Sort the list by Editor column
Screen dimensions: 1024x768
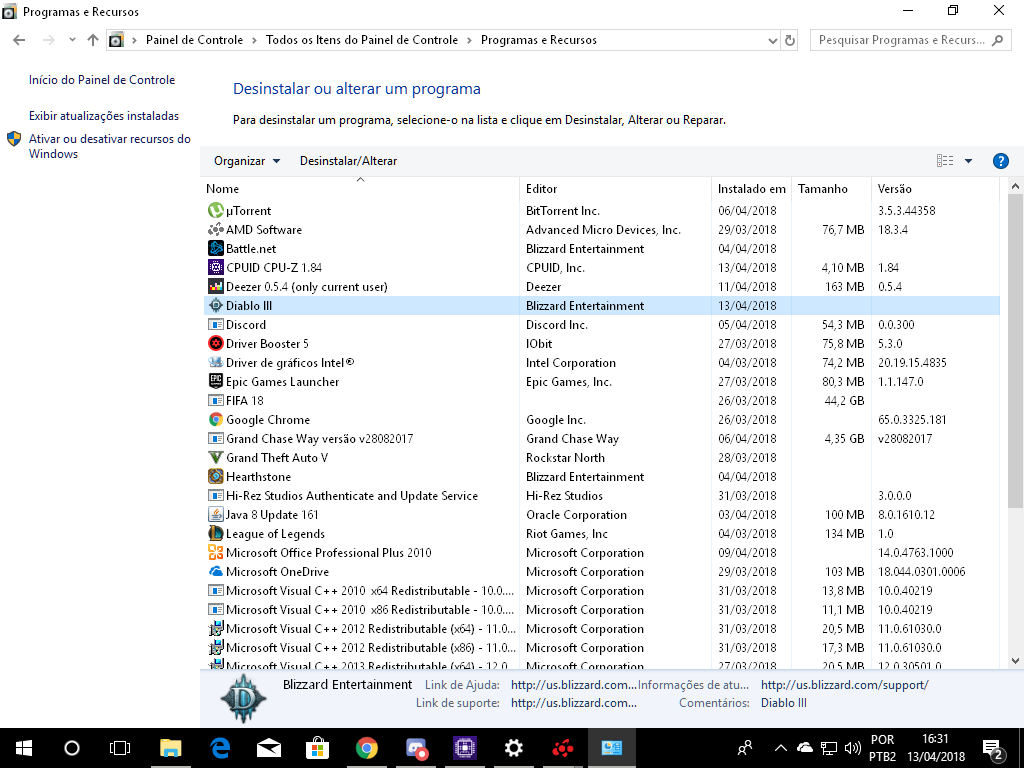[615, 188]
